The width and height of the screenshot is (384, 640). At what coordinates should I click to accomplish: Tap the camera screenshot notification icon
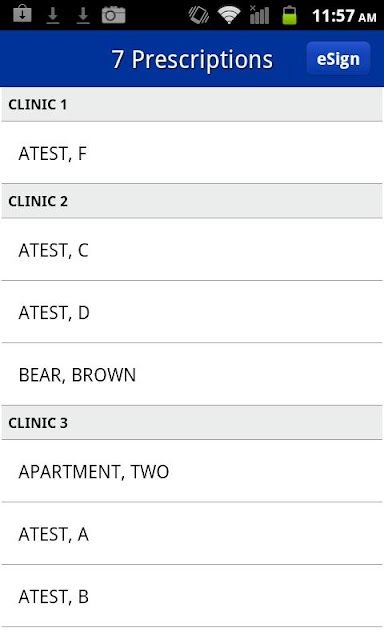pos(113,15)
